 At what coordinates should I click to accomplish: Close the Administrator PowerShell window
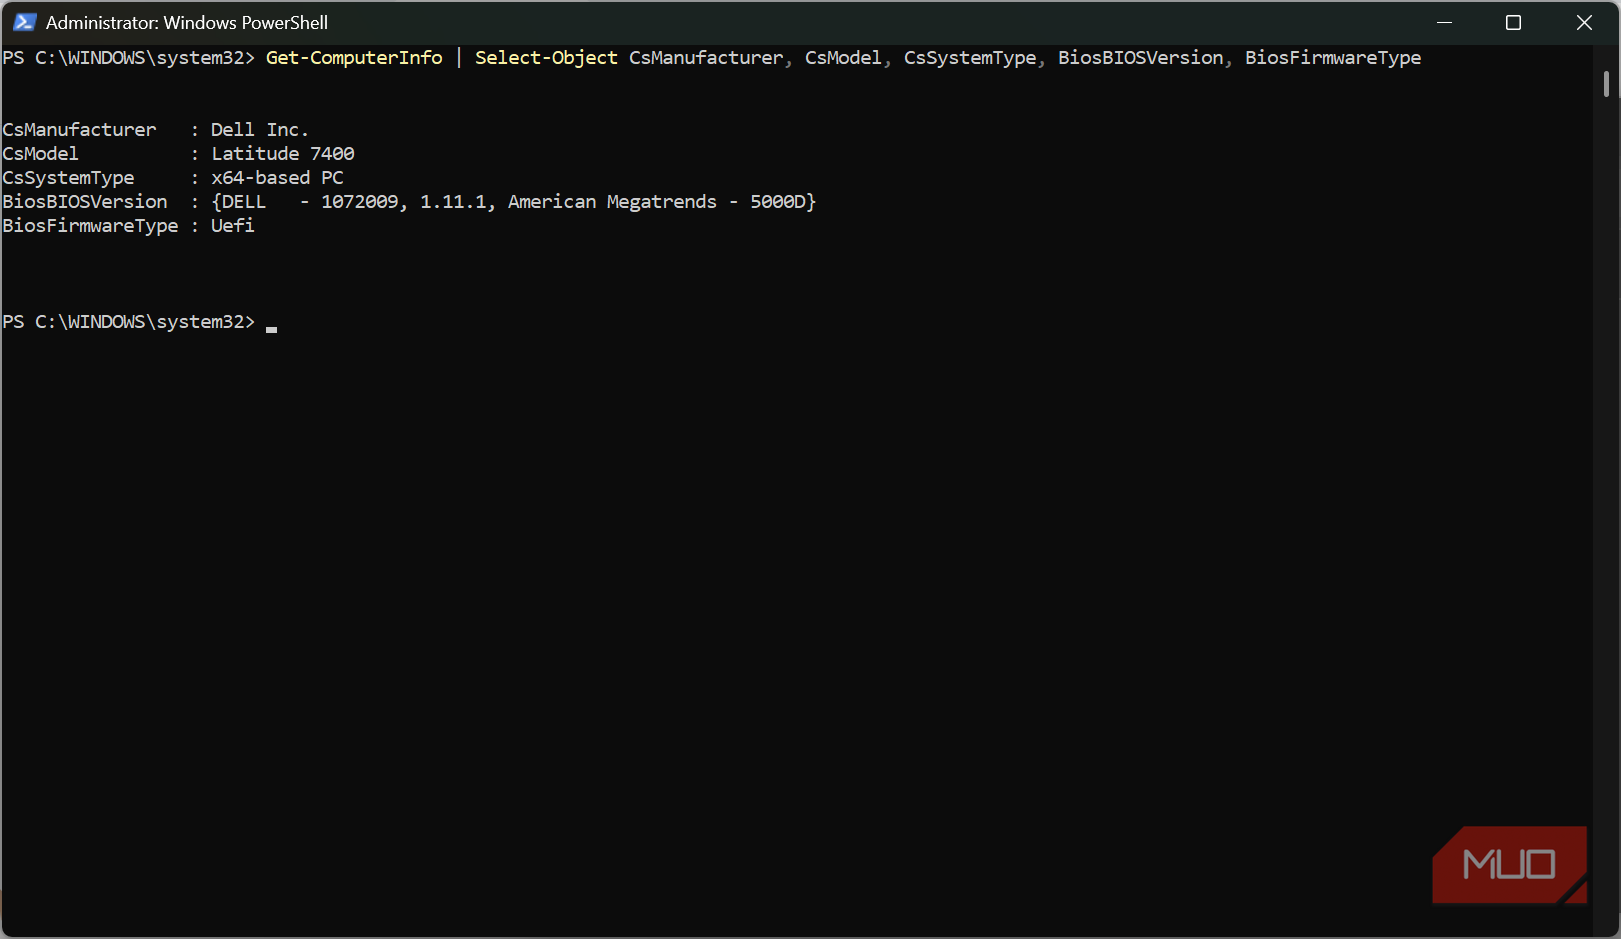(1584, 22)
